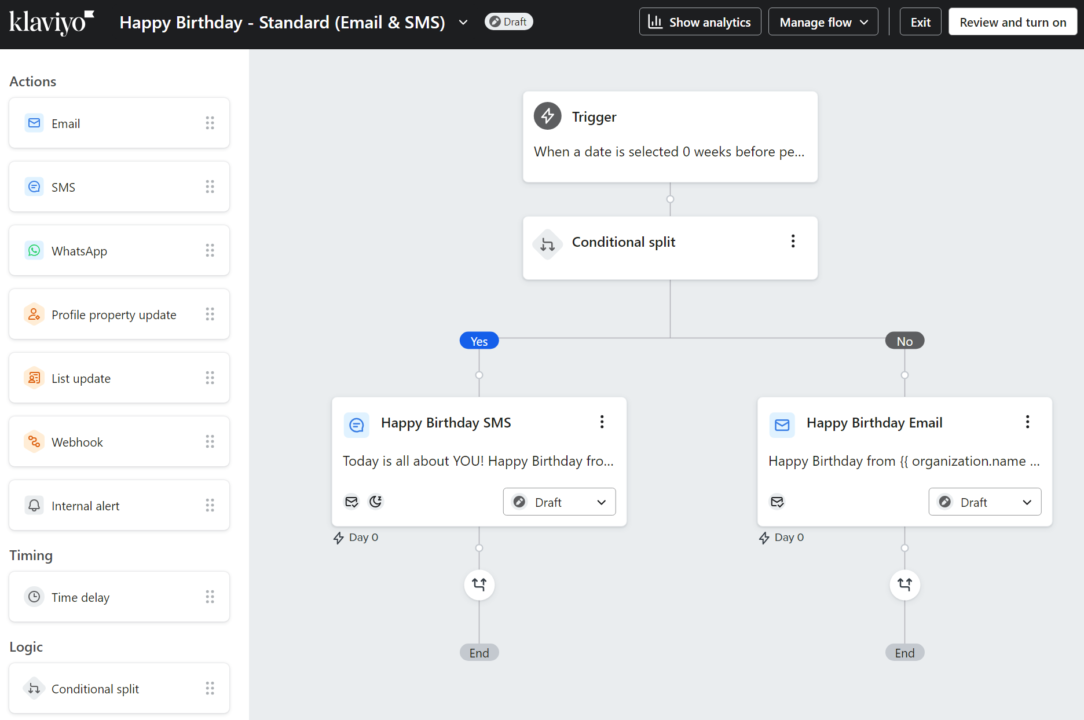Image resolution: width=1084 pixels, height=720 pixels.
Task: Open the Draft status dropdown on Happy Birthday SMS
Action: [x=558, y=501]
